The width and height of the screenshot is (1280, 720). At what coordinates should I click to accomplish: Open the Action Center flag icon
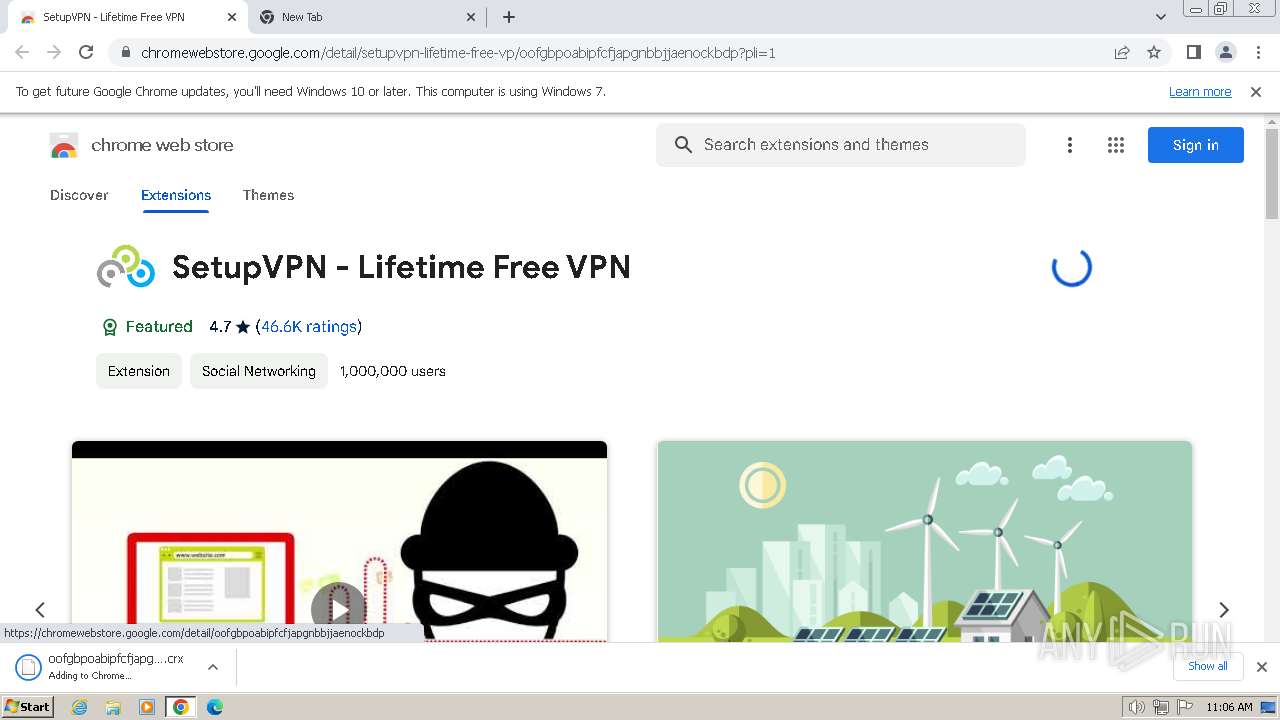tap(1183, 707)
